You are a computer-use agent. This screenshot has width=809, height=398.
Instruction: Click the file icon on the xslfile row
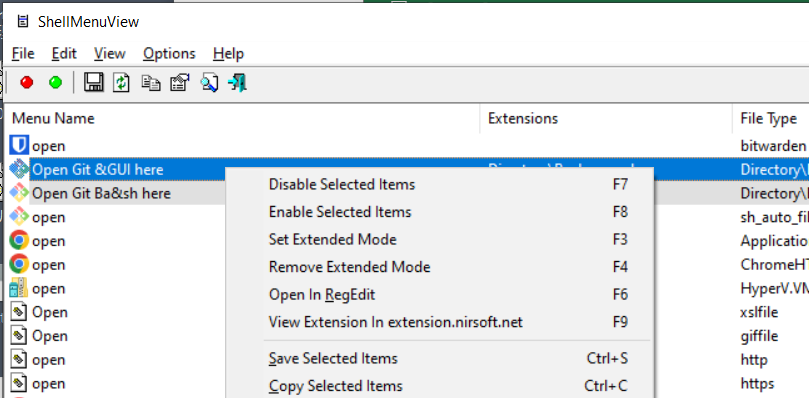point(19,312)
